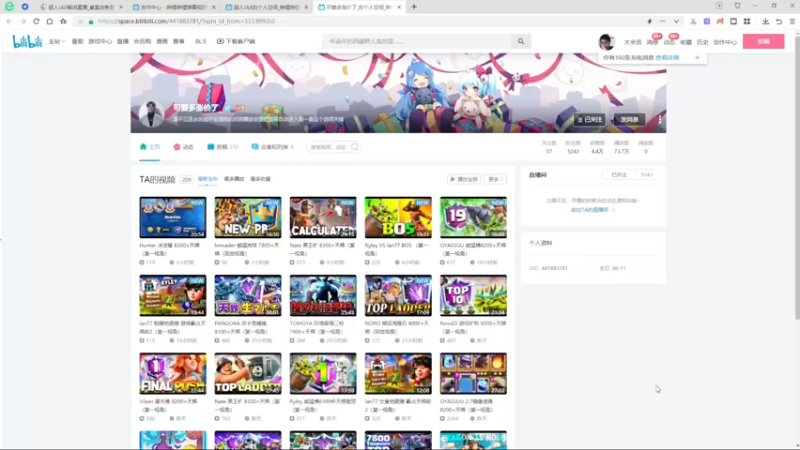Click 下载客户端 download client link
This screenshot has width=800, height=450.
point(236,41)
